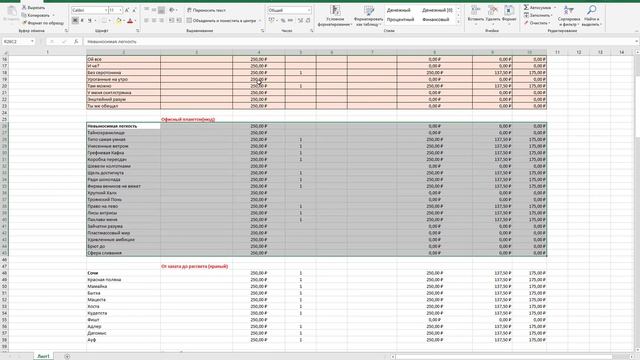Center cell text horizontally
Screen dimensions: 640x360
point(154,20)
